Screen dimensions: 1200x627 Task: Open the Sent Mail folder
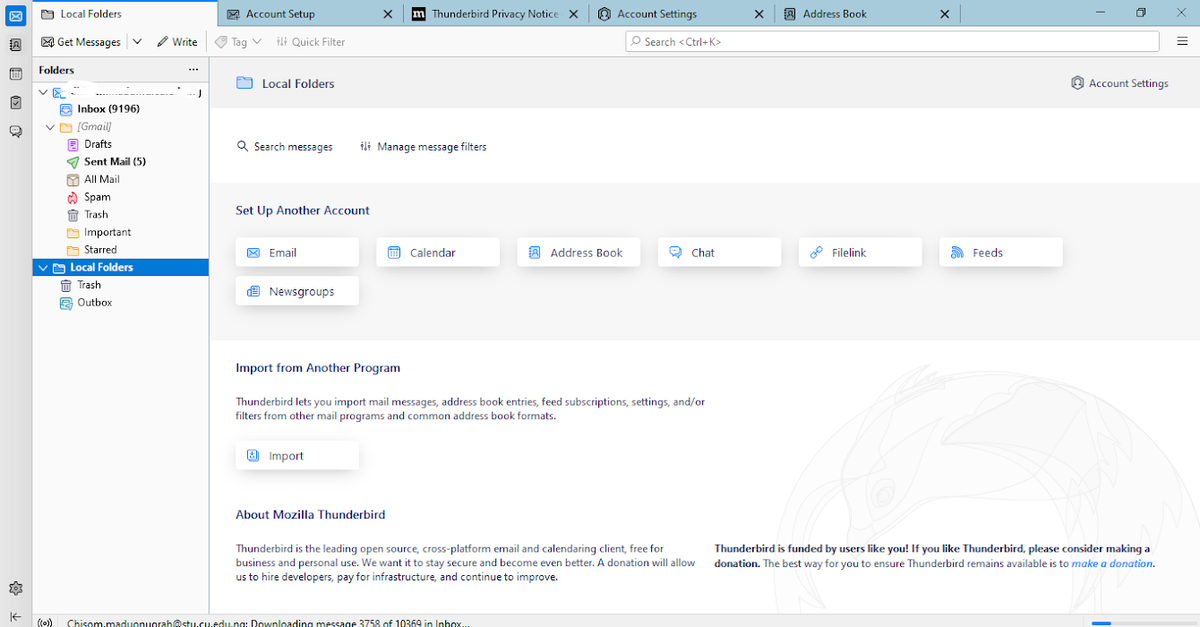click(x=108, y=161)
